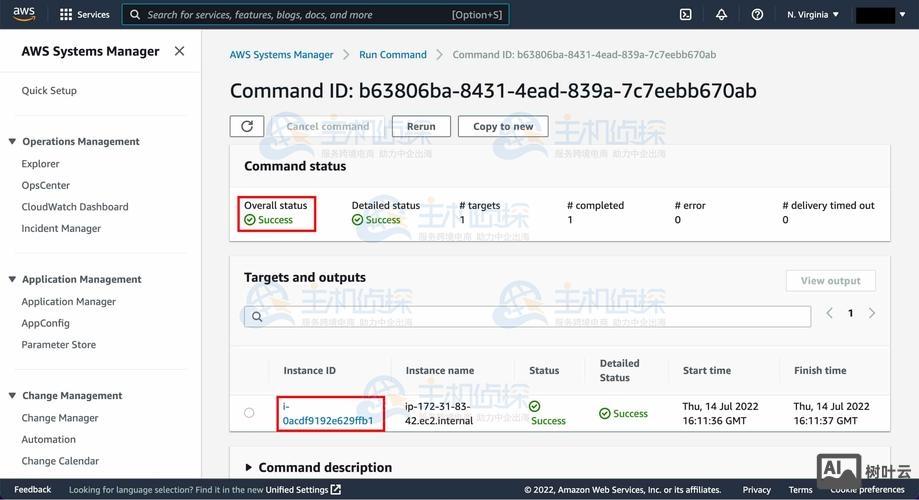Viewport: 919px width, 500px height.
Task: Open the help question mark icon
Action: tap(757, 15)
